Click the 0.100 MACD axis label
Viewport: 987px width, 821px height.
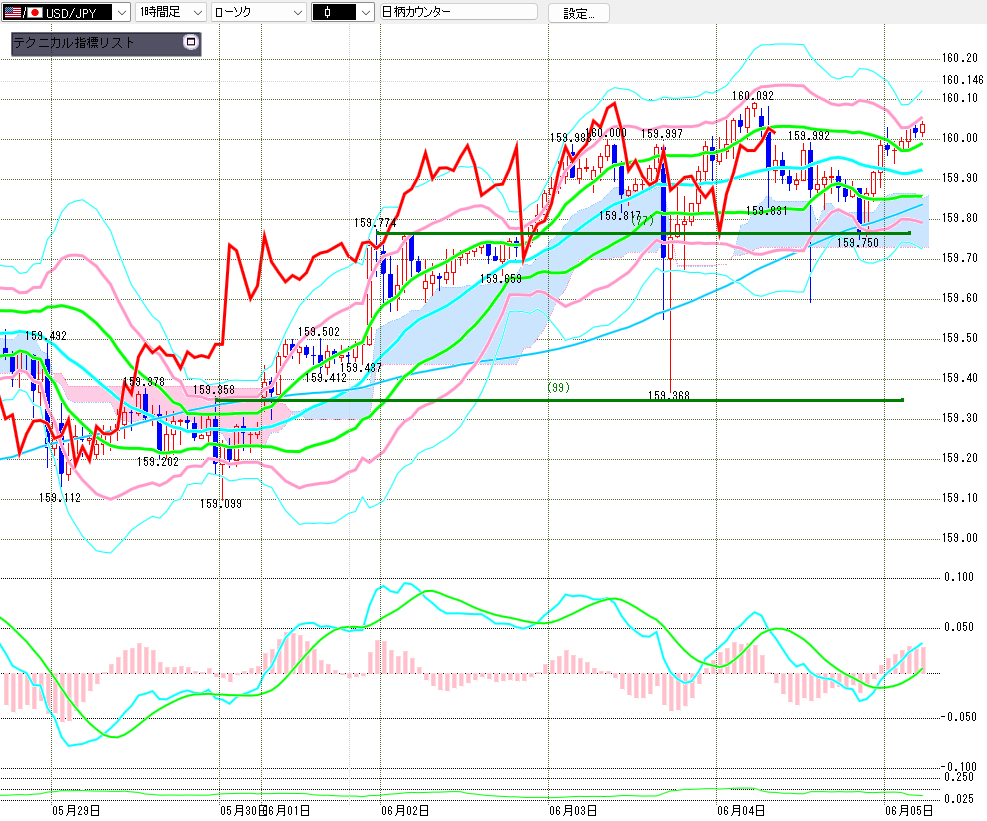[x=959, y=577]
